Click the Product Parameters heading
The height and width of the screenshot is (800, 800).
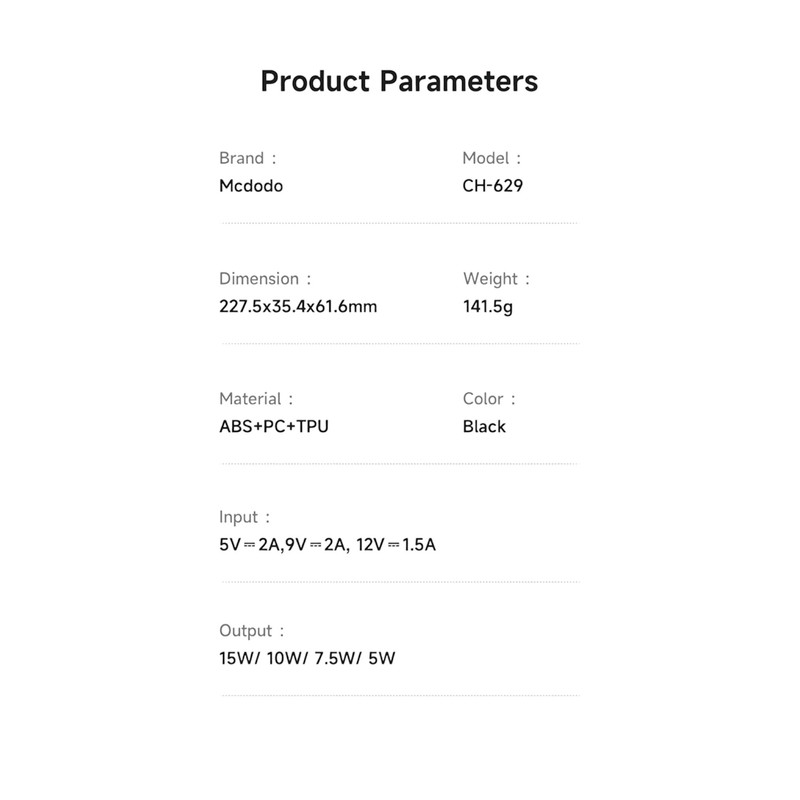[x=399, y=81]
